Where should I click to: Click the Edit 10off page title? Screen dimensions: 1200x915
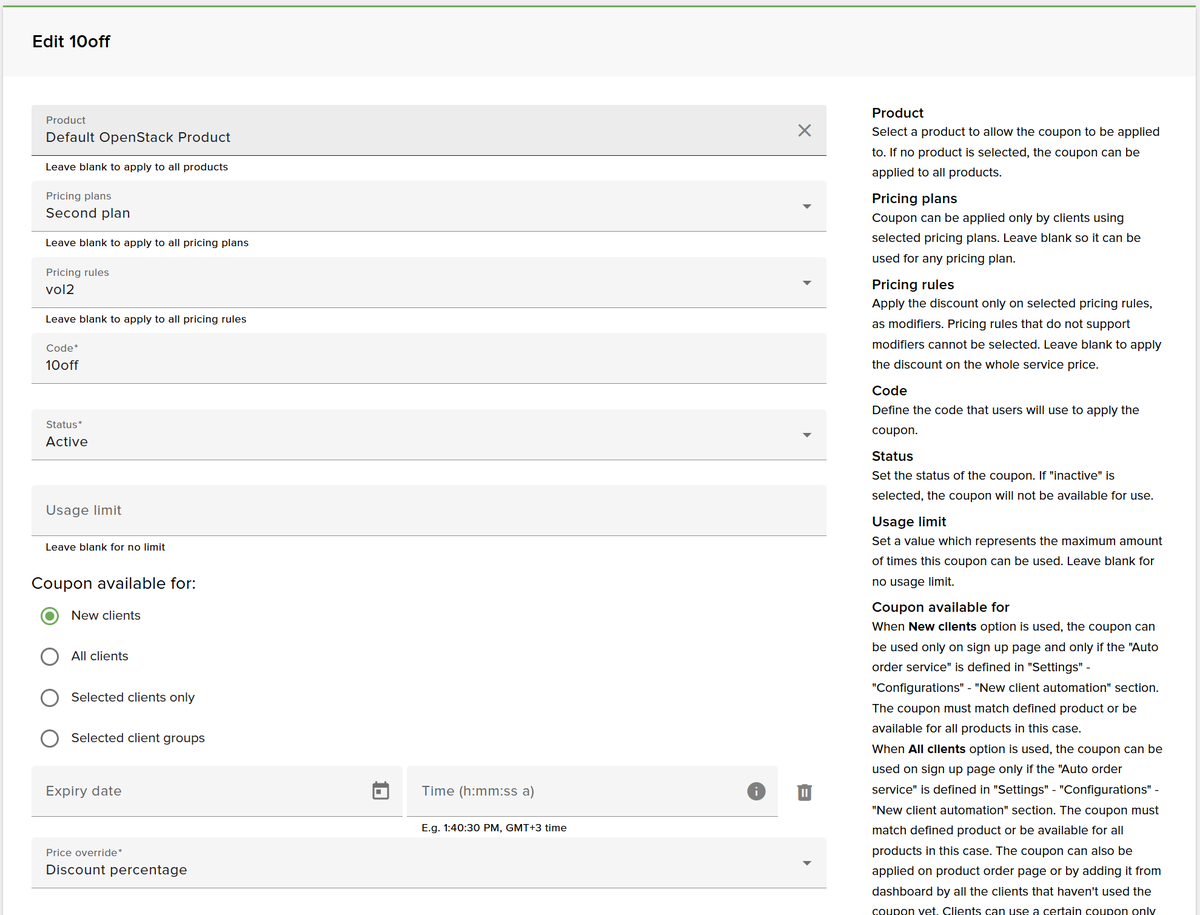pyautogui.click(x=71, y=41)
